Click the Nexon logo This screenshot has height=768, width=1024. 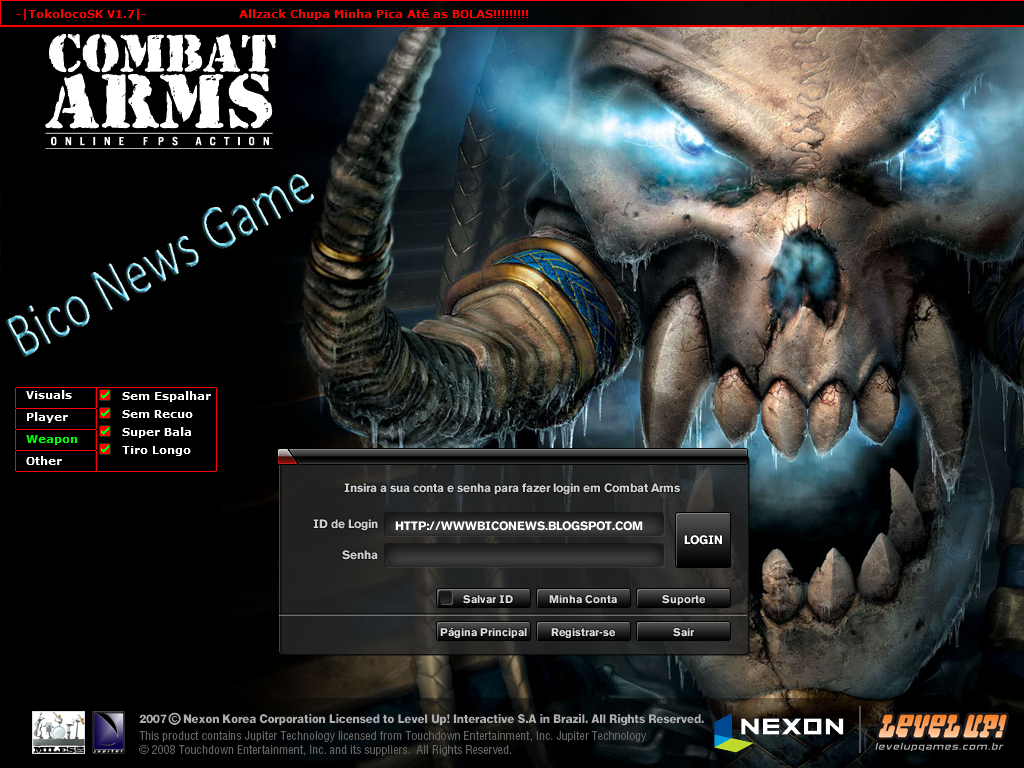pyautogui.click(x=779, y=731)
